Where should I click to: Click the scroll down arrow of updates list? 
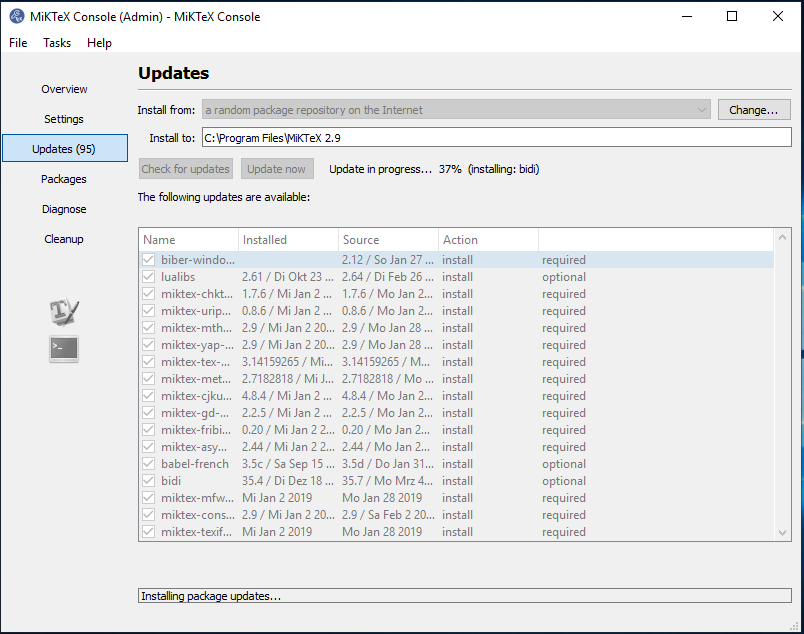tap(782, 532)
